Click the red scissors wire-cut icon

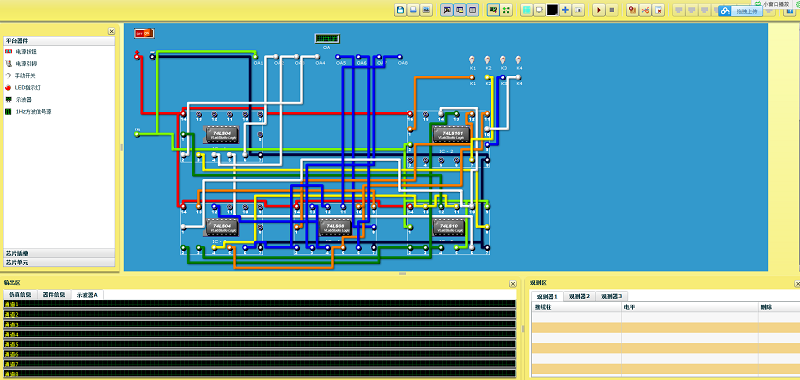pos(645,10)
